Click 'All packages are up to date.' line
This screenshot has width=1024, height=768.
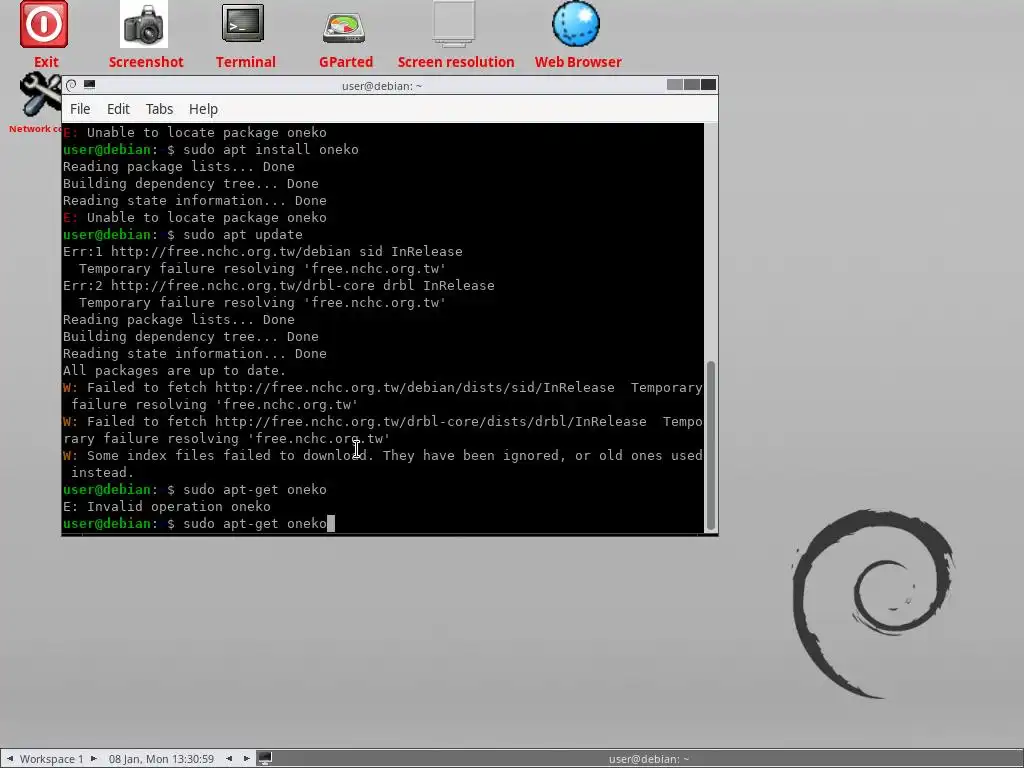pyautogui.click(x=174, y=370)
